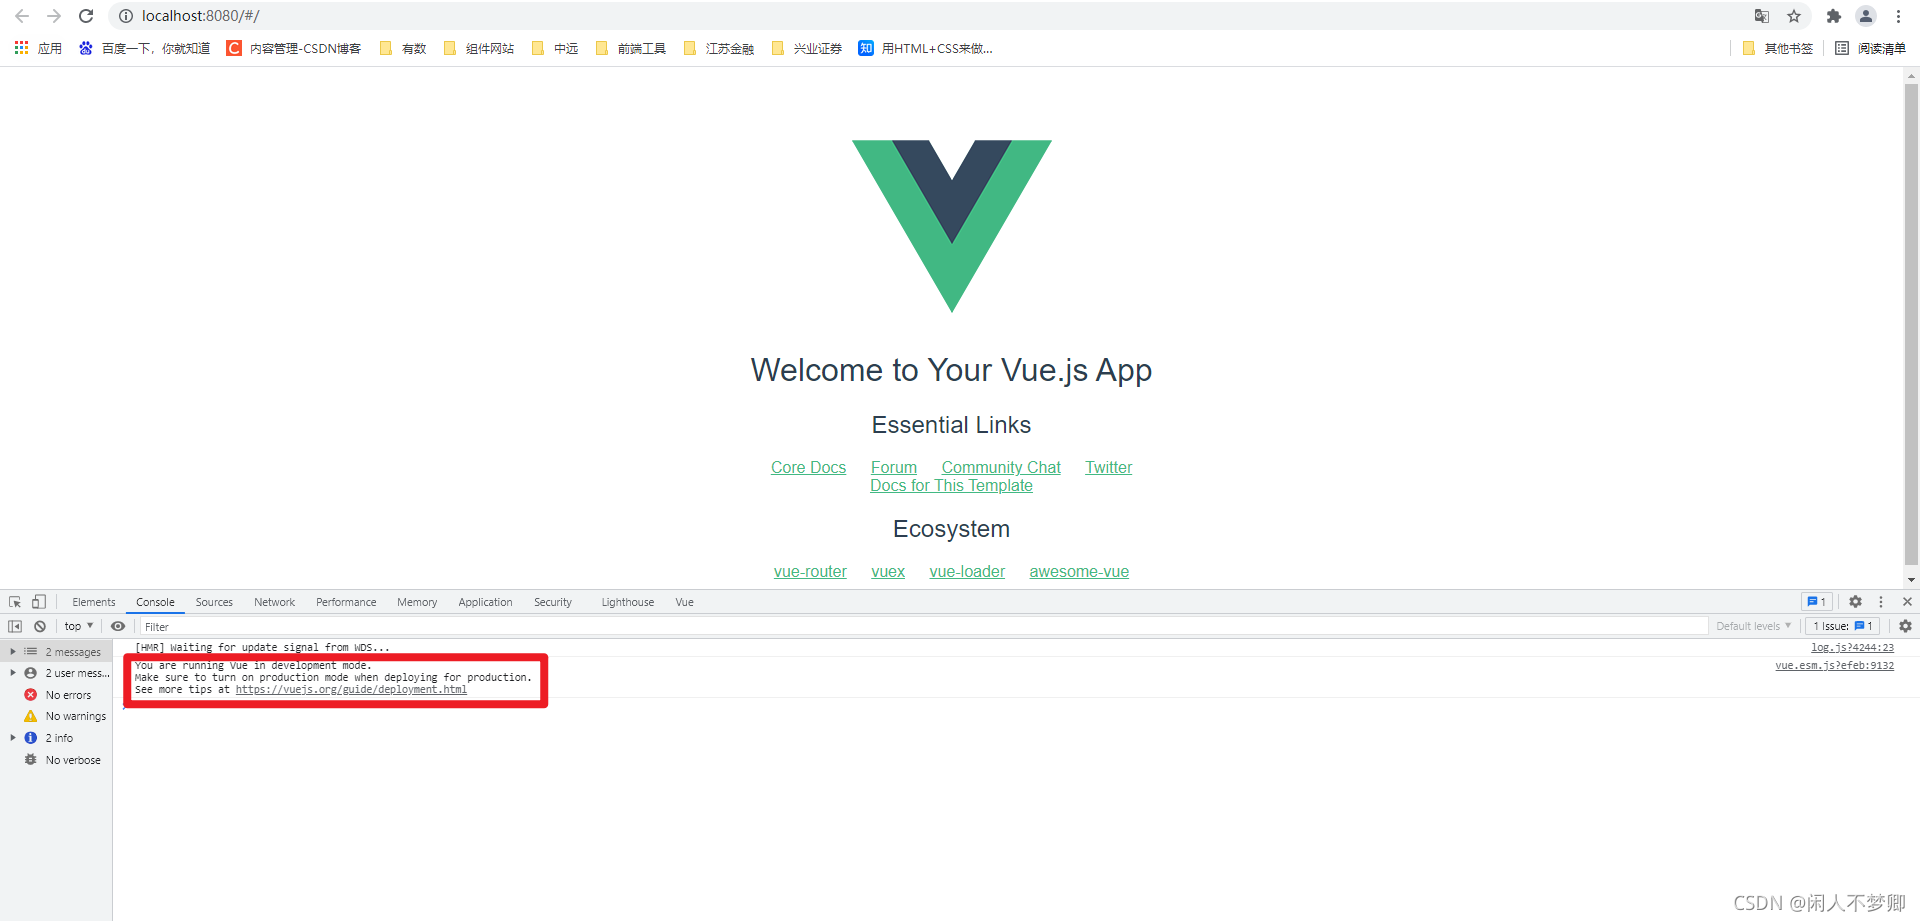Viewport: 1920px width, 921px height.
Task: Open the DevTools customize menu (three dots)
Action: pyautogui.click(x=1882, y=601)
